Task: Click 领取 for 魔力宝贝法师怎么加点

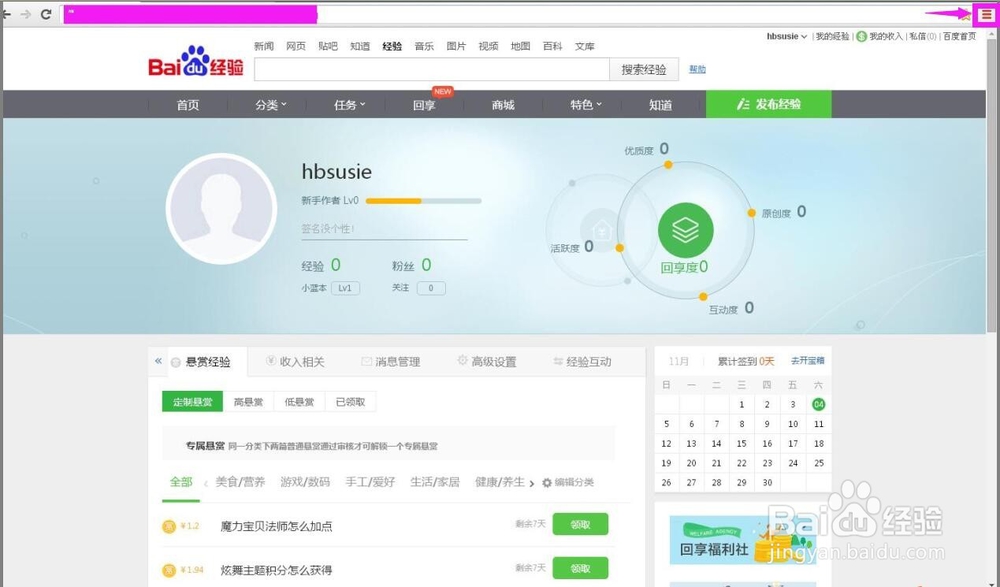Action: pyautogui.click(x=580, y=524)
